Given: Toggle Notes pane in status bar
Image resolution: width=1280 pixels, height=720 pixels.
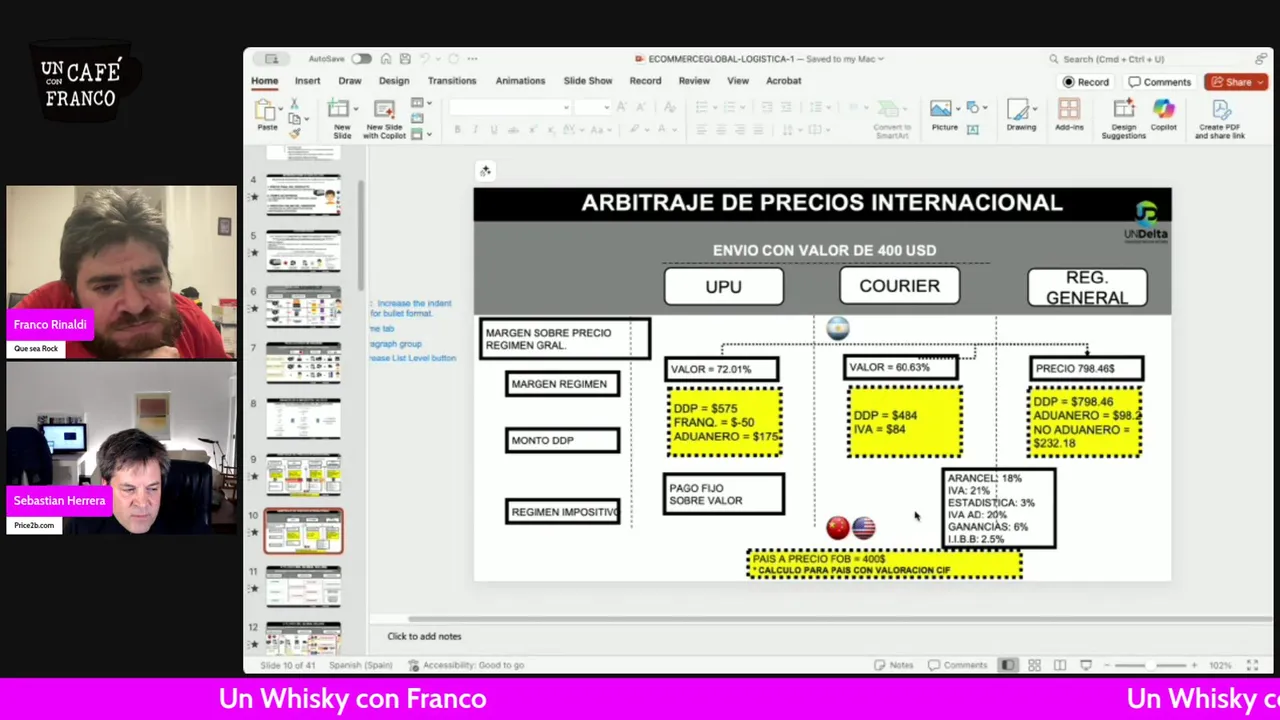Looking at the screenshot, I should coord(894,665).
